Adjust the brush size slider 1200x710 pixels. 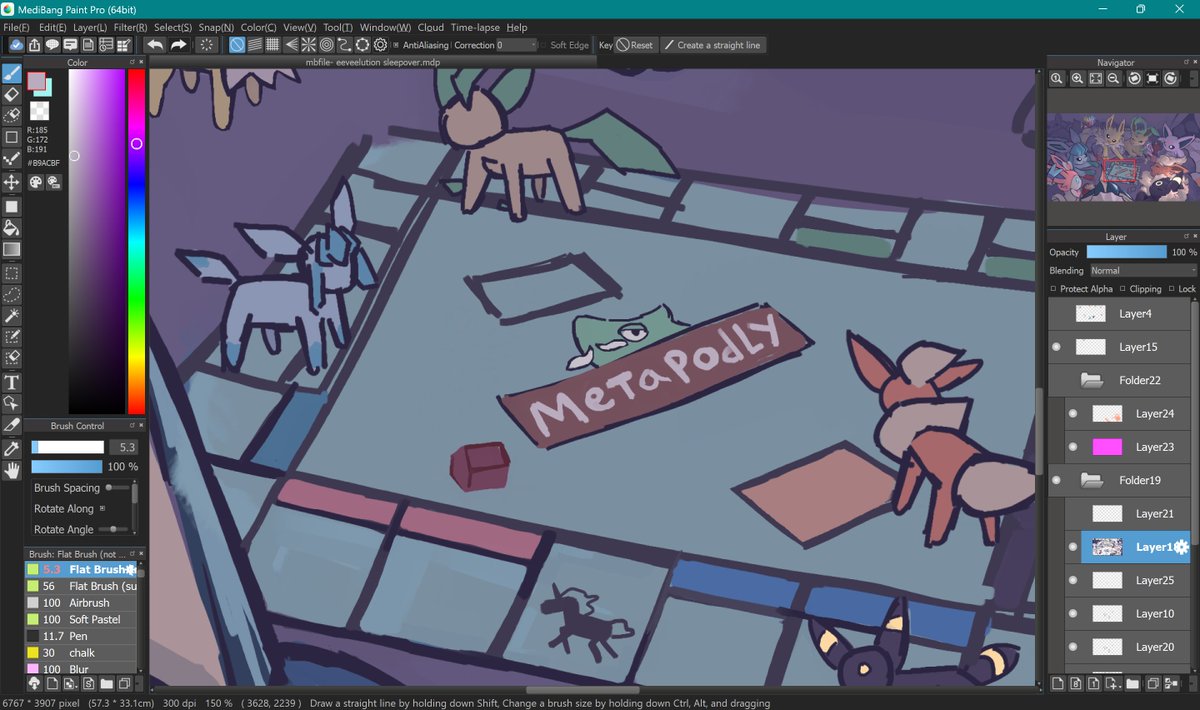click(x=68, y=447)
